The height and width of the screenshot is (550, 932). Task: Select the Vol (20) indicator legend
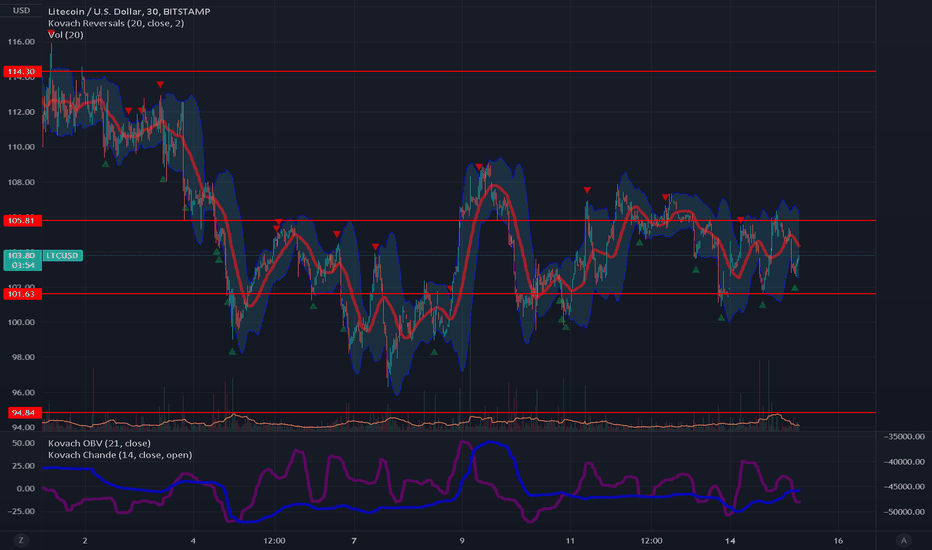[66, 35]
